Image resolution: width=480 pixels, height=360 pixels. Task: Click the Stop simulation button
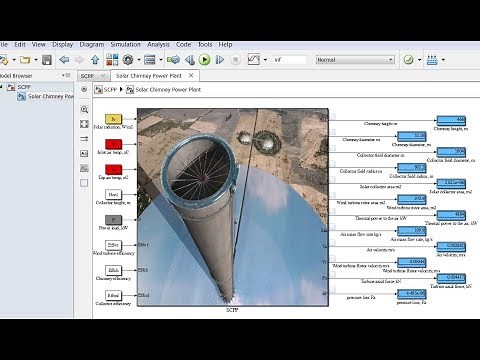[x=235, y=60]
